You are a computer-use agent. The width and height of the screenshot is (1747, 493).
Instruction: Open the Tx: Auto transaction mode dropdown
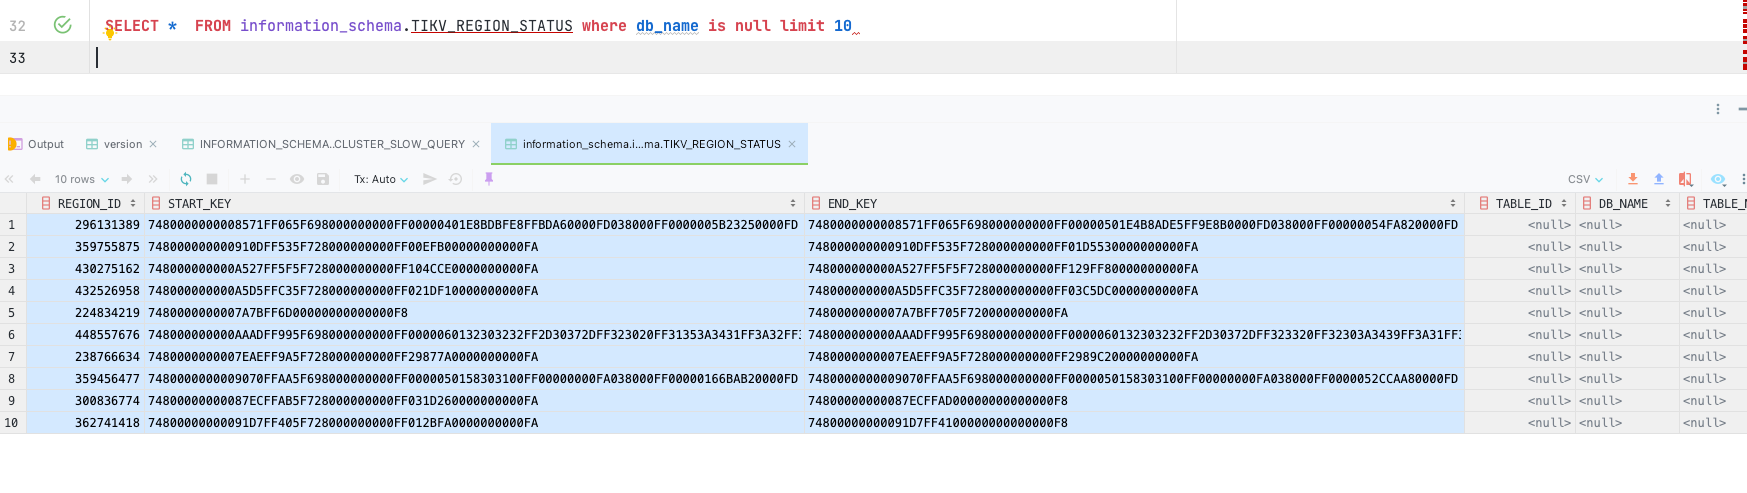coord(381,179)
